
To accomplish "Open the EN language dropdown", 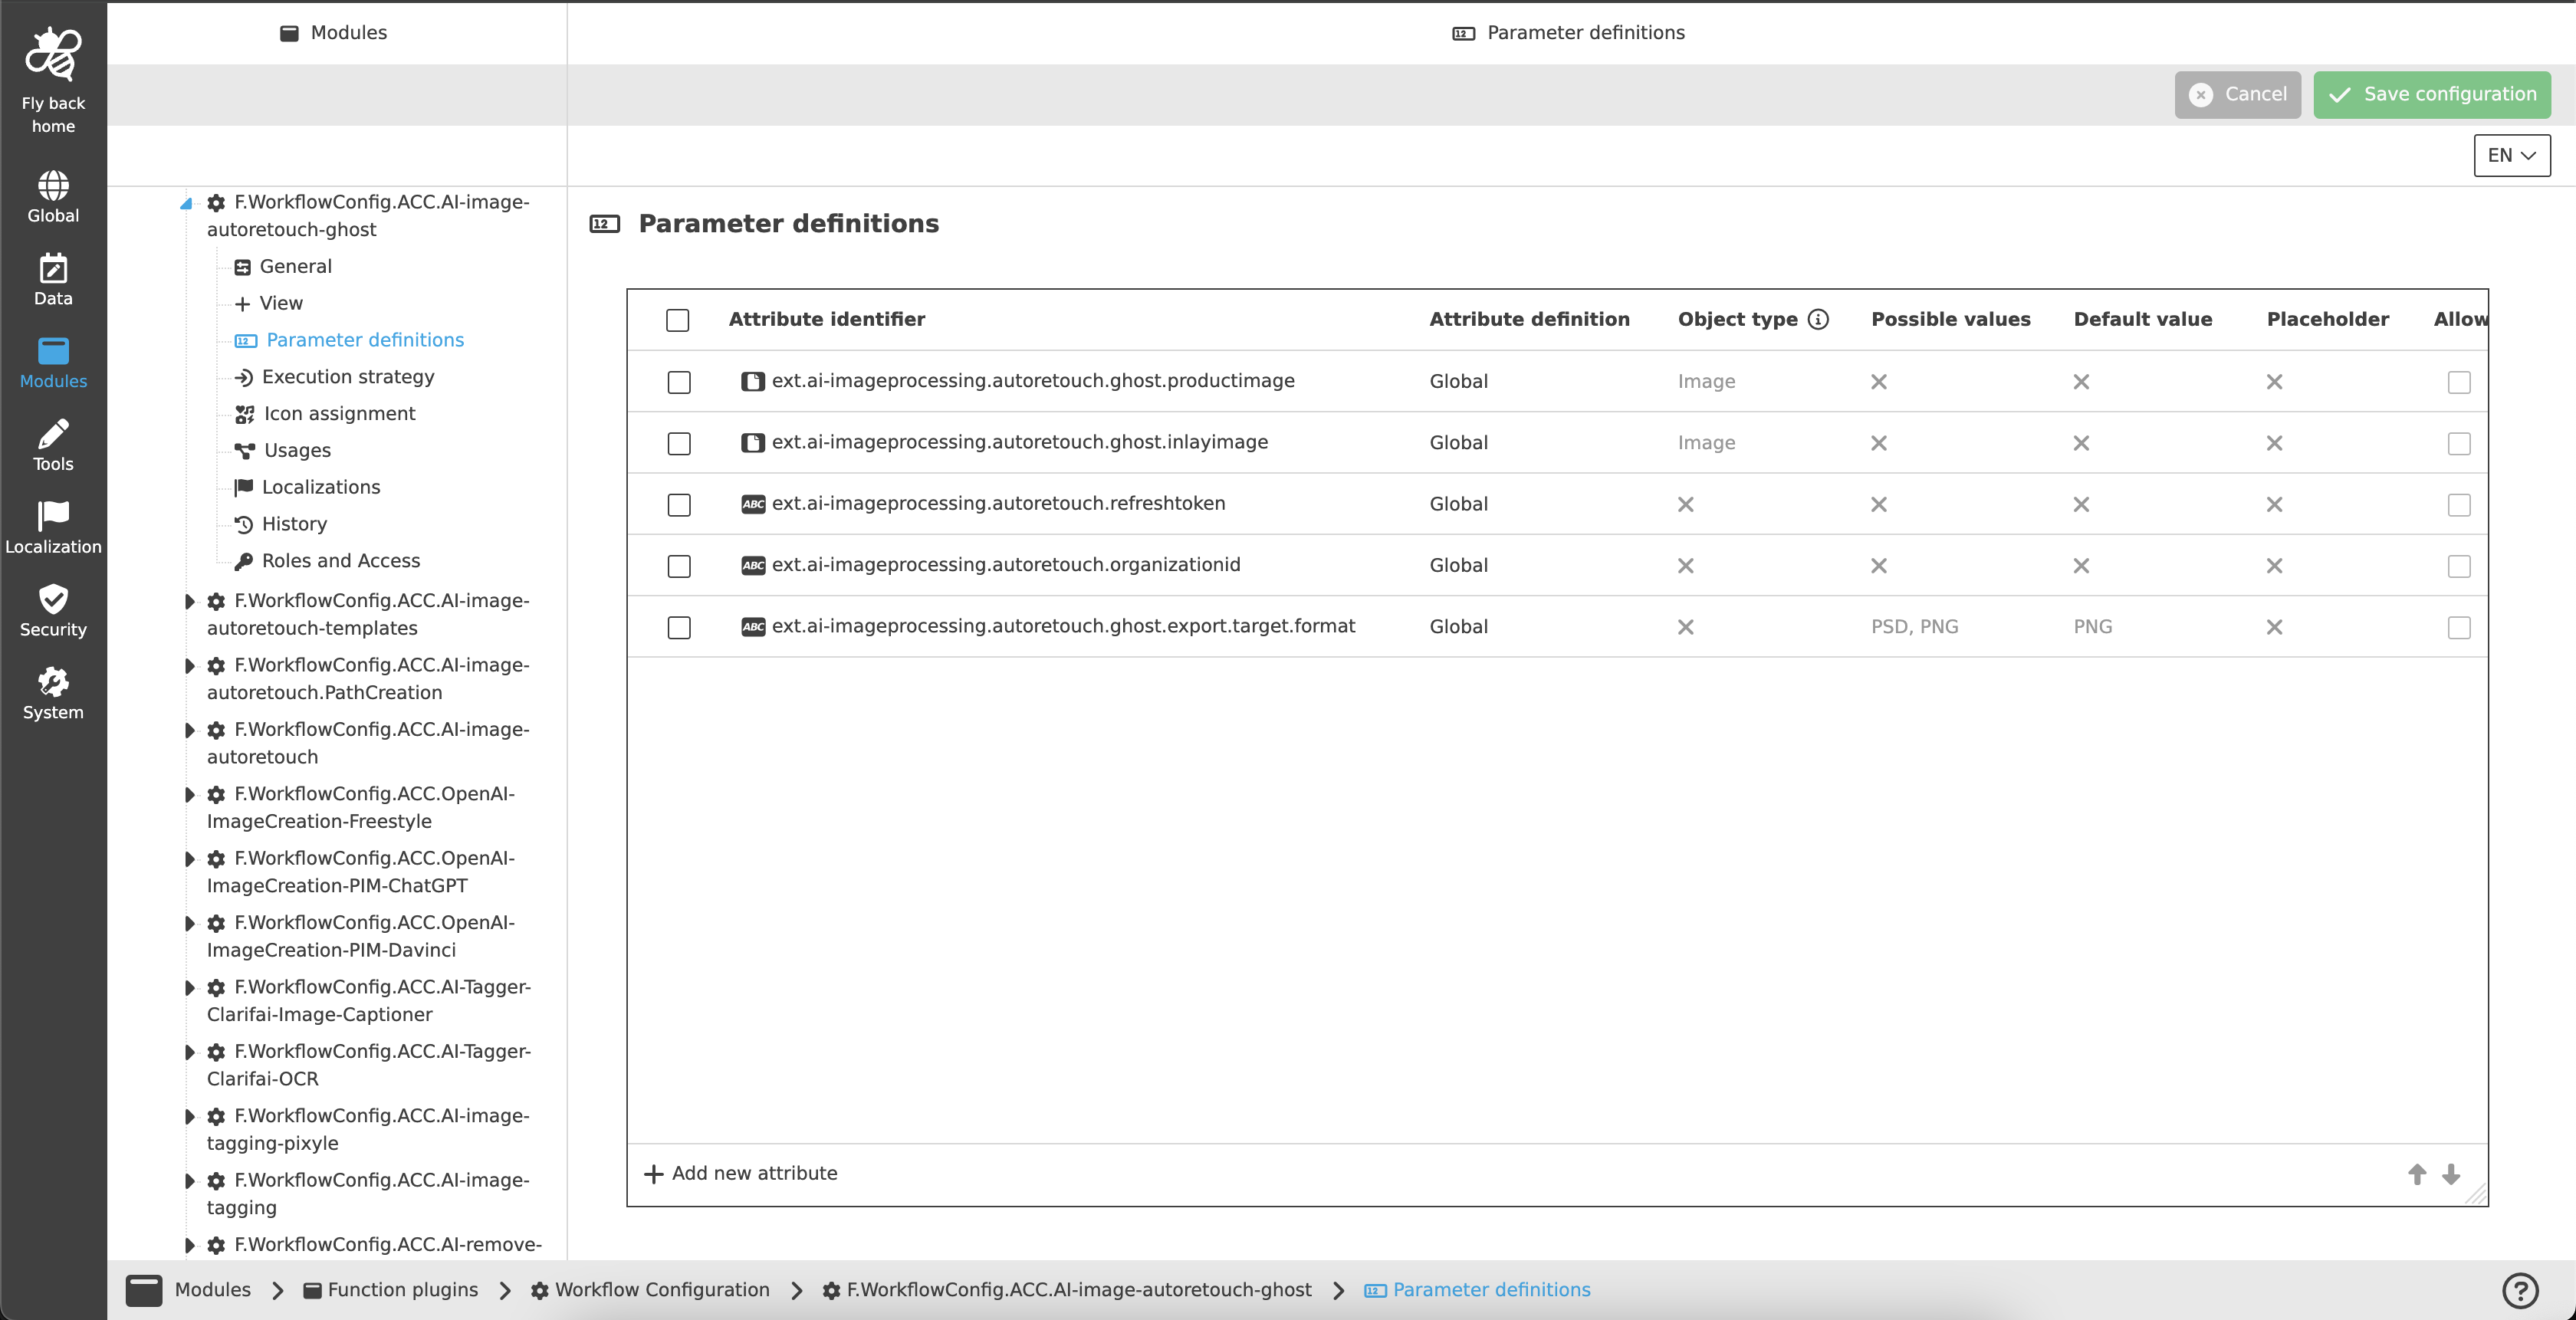I will [2511, 155].
